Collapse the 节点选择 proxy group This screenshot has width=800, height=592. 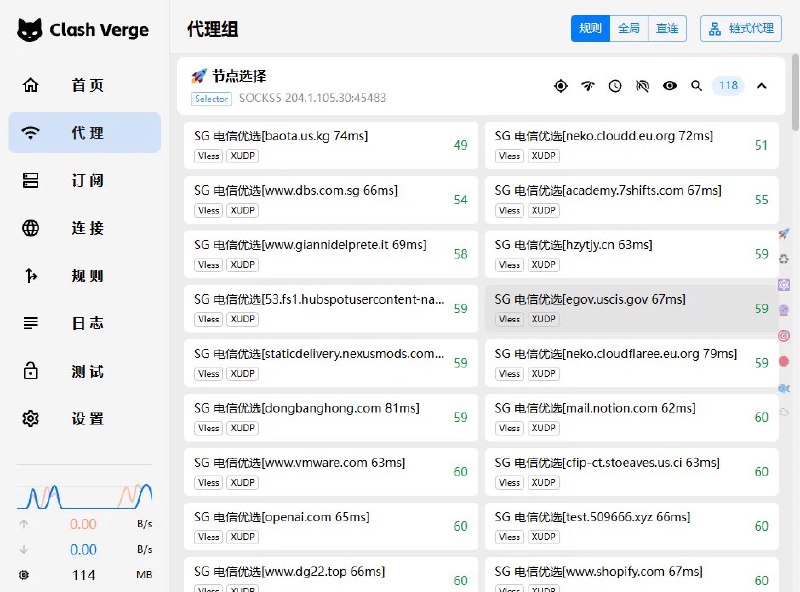coord(762,86)
